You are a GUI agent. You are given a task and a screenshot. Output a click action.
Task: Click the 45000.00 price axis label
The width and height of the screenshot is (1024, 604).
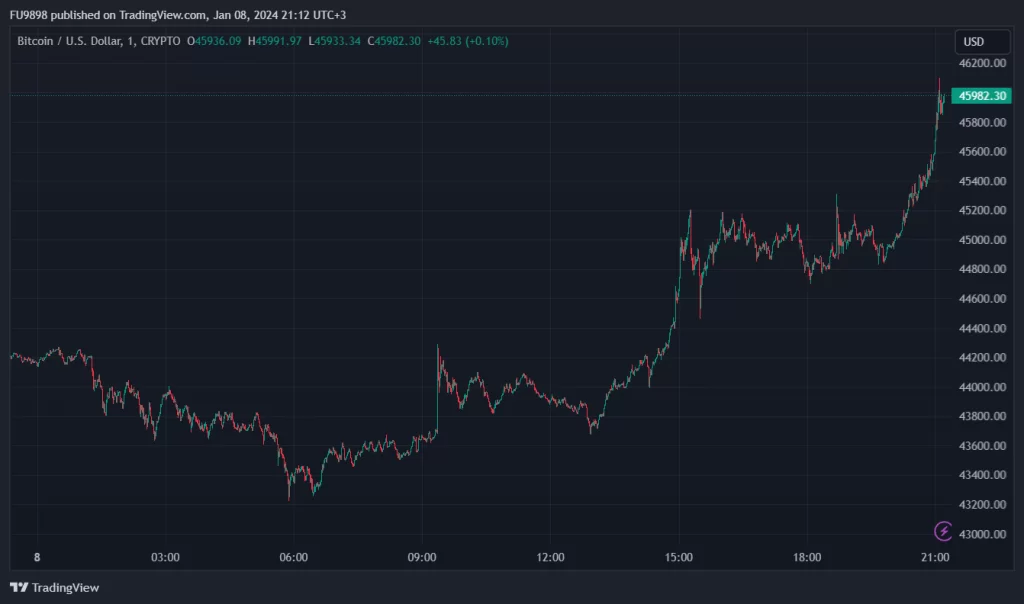point(980,240)
